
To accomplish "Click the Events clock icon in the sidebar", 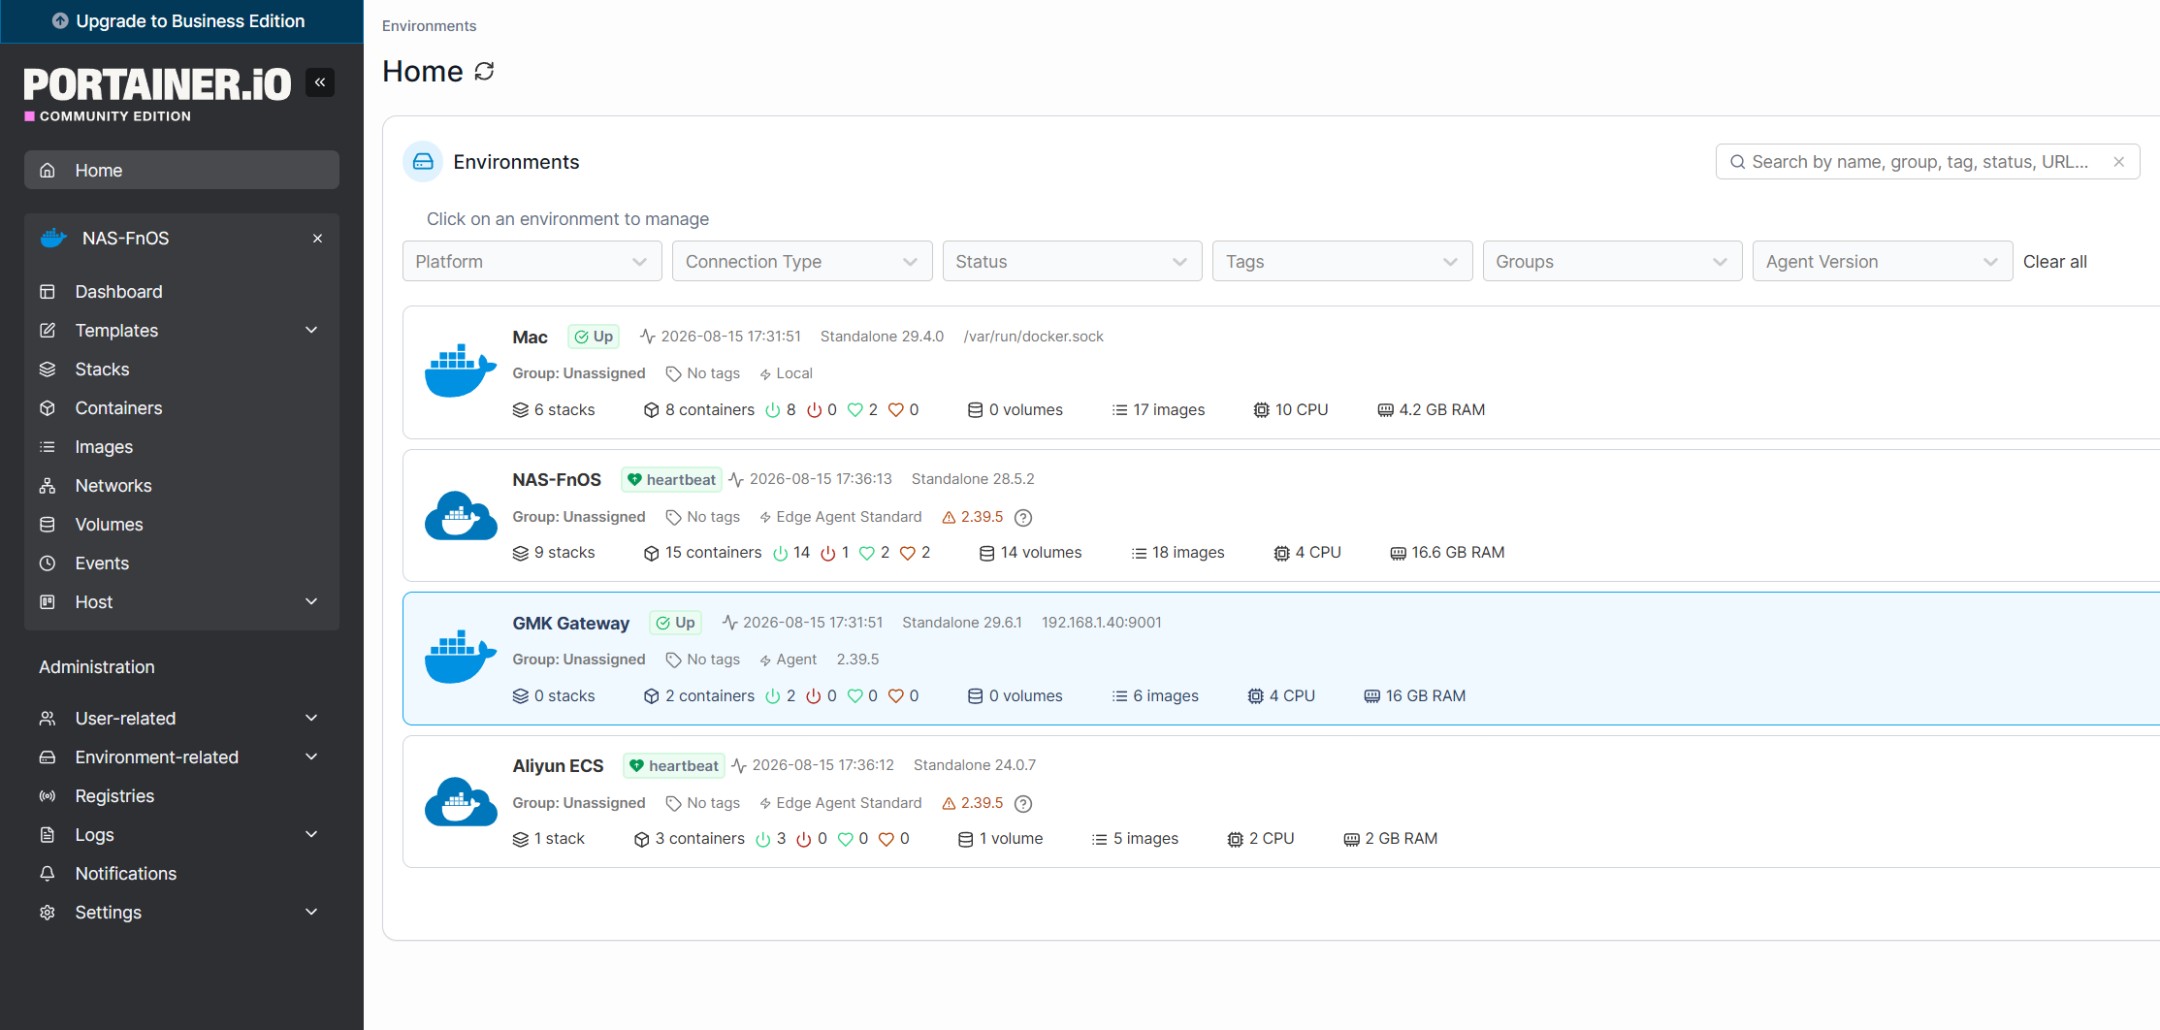I will (x=47, y=564).
